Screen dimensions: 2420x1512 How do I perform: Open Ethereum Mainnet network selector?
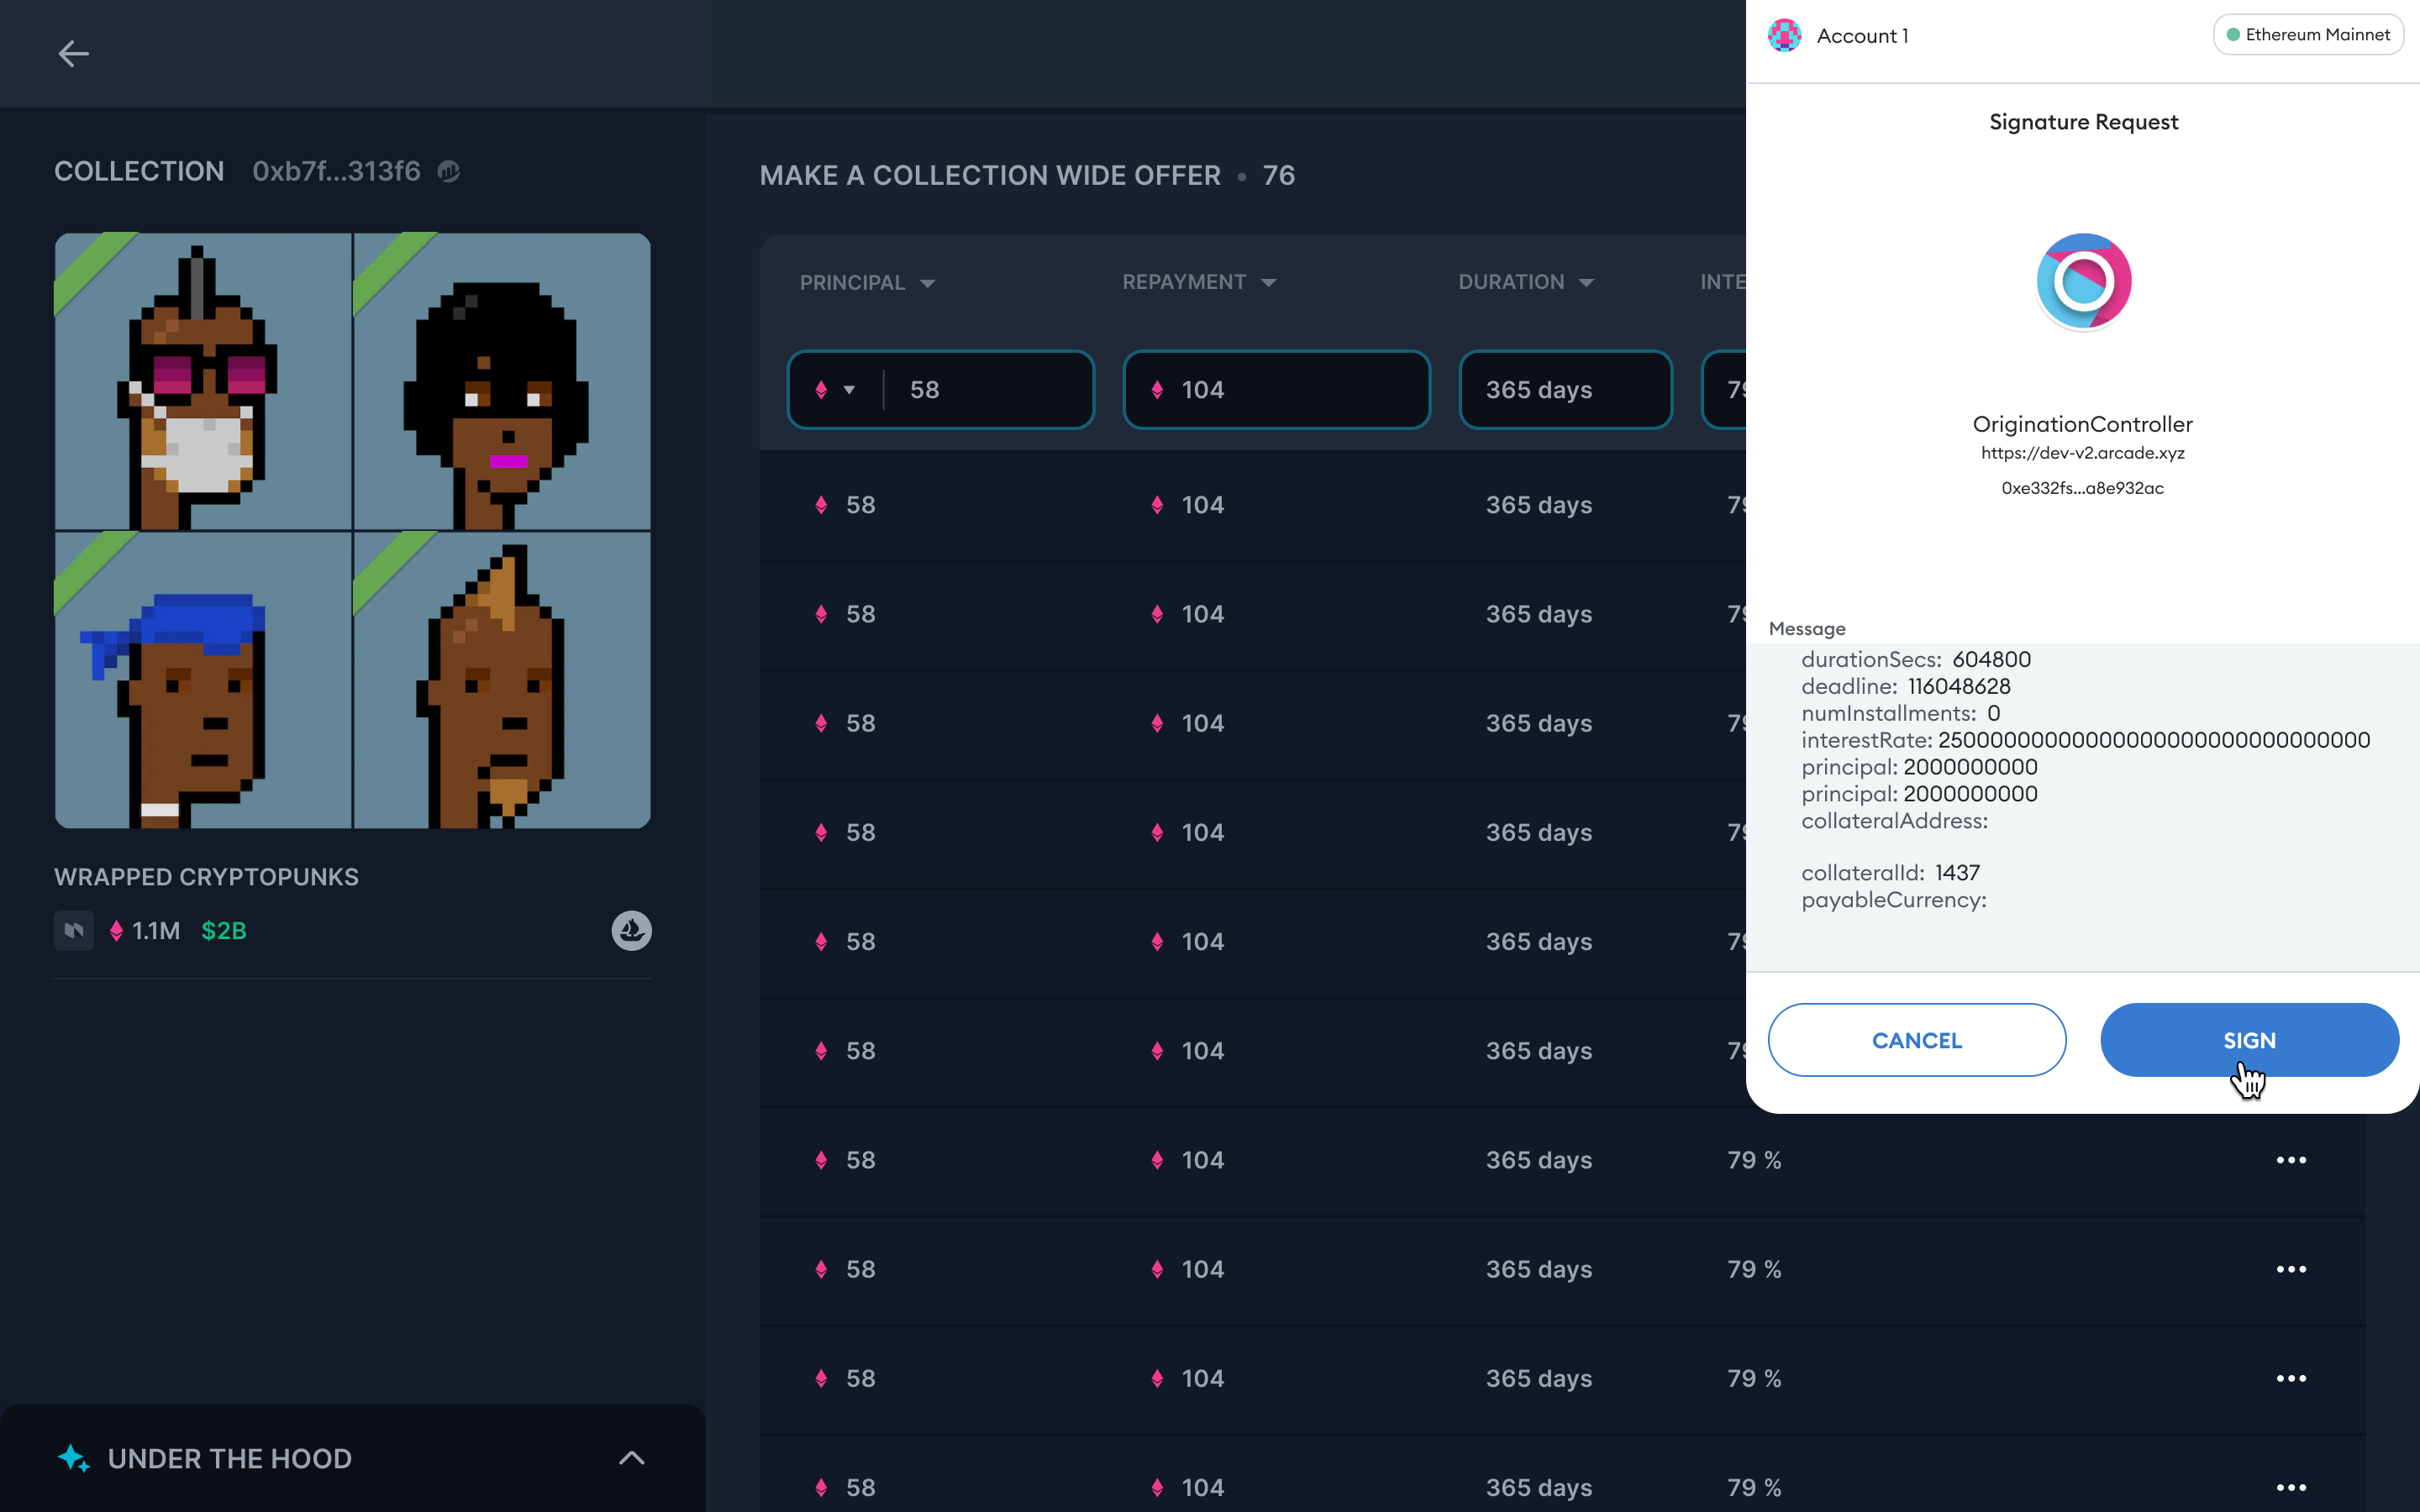pyautogui.click(x=2308, y=35)
